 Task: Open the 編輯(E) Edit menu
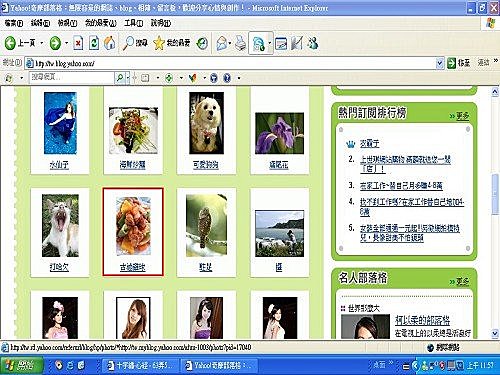point(40,23)
